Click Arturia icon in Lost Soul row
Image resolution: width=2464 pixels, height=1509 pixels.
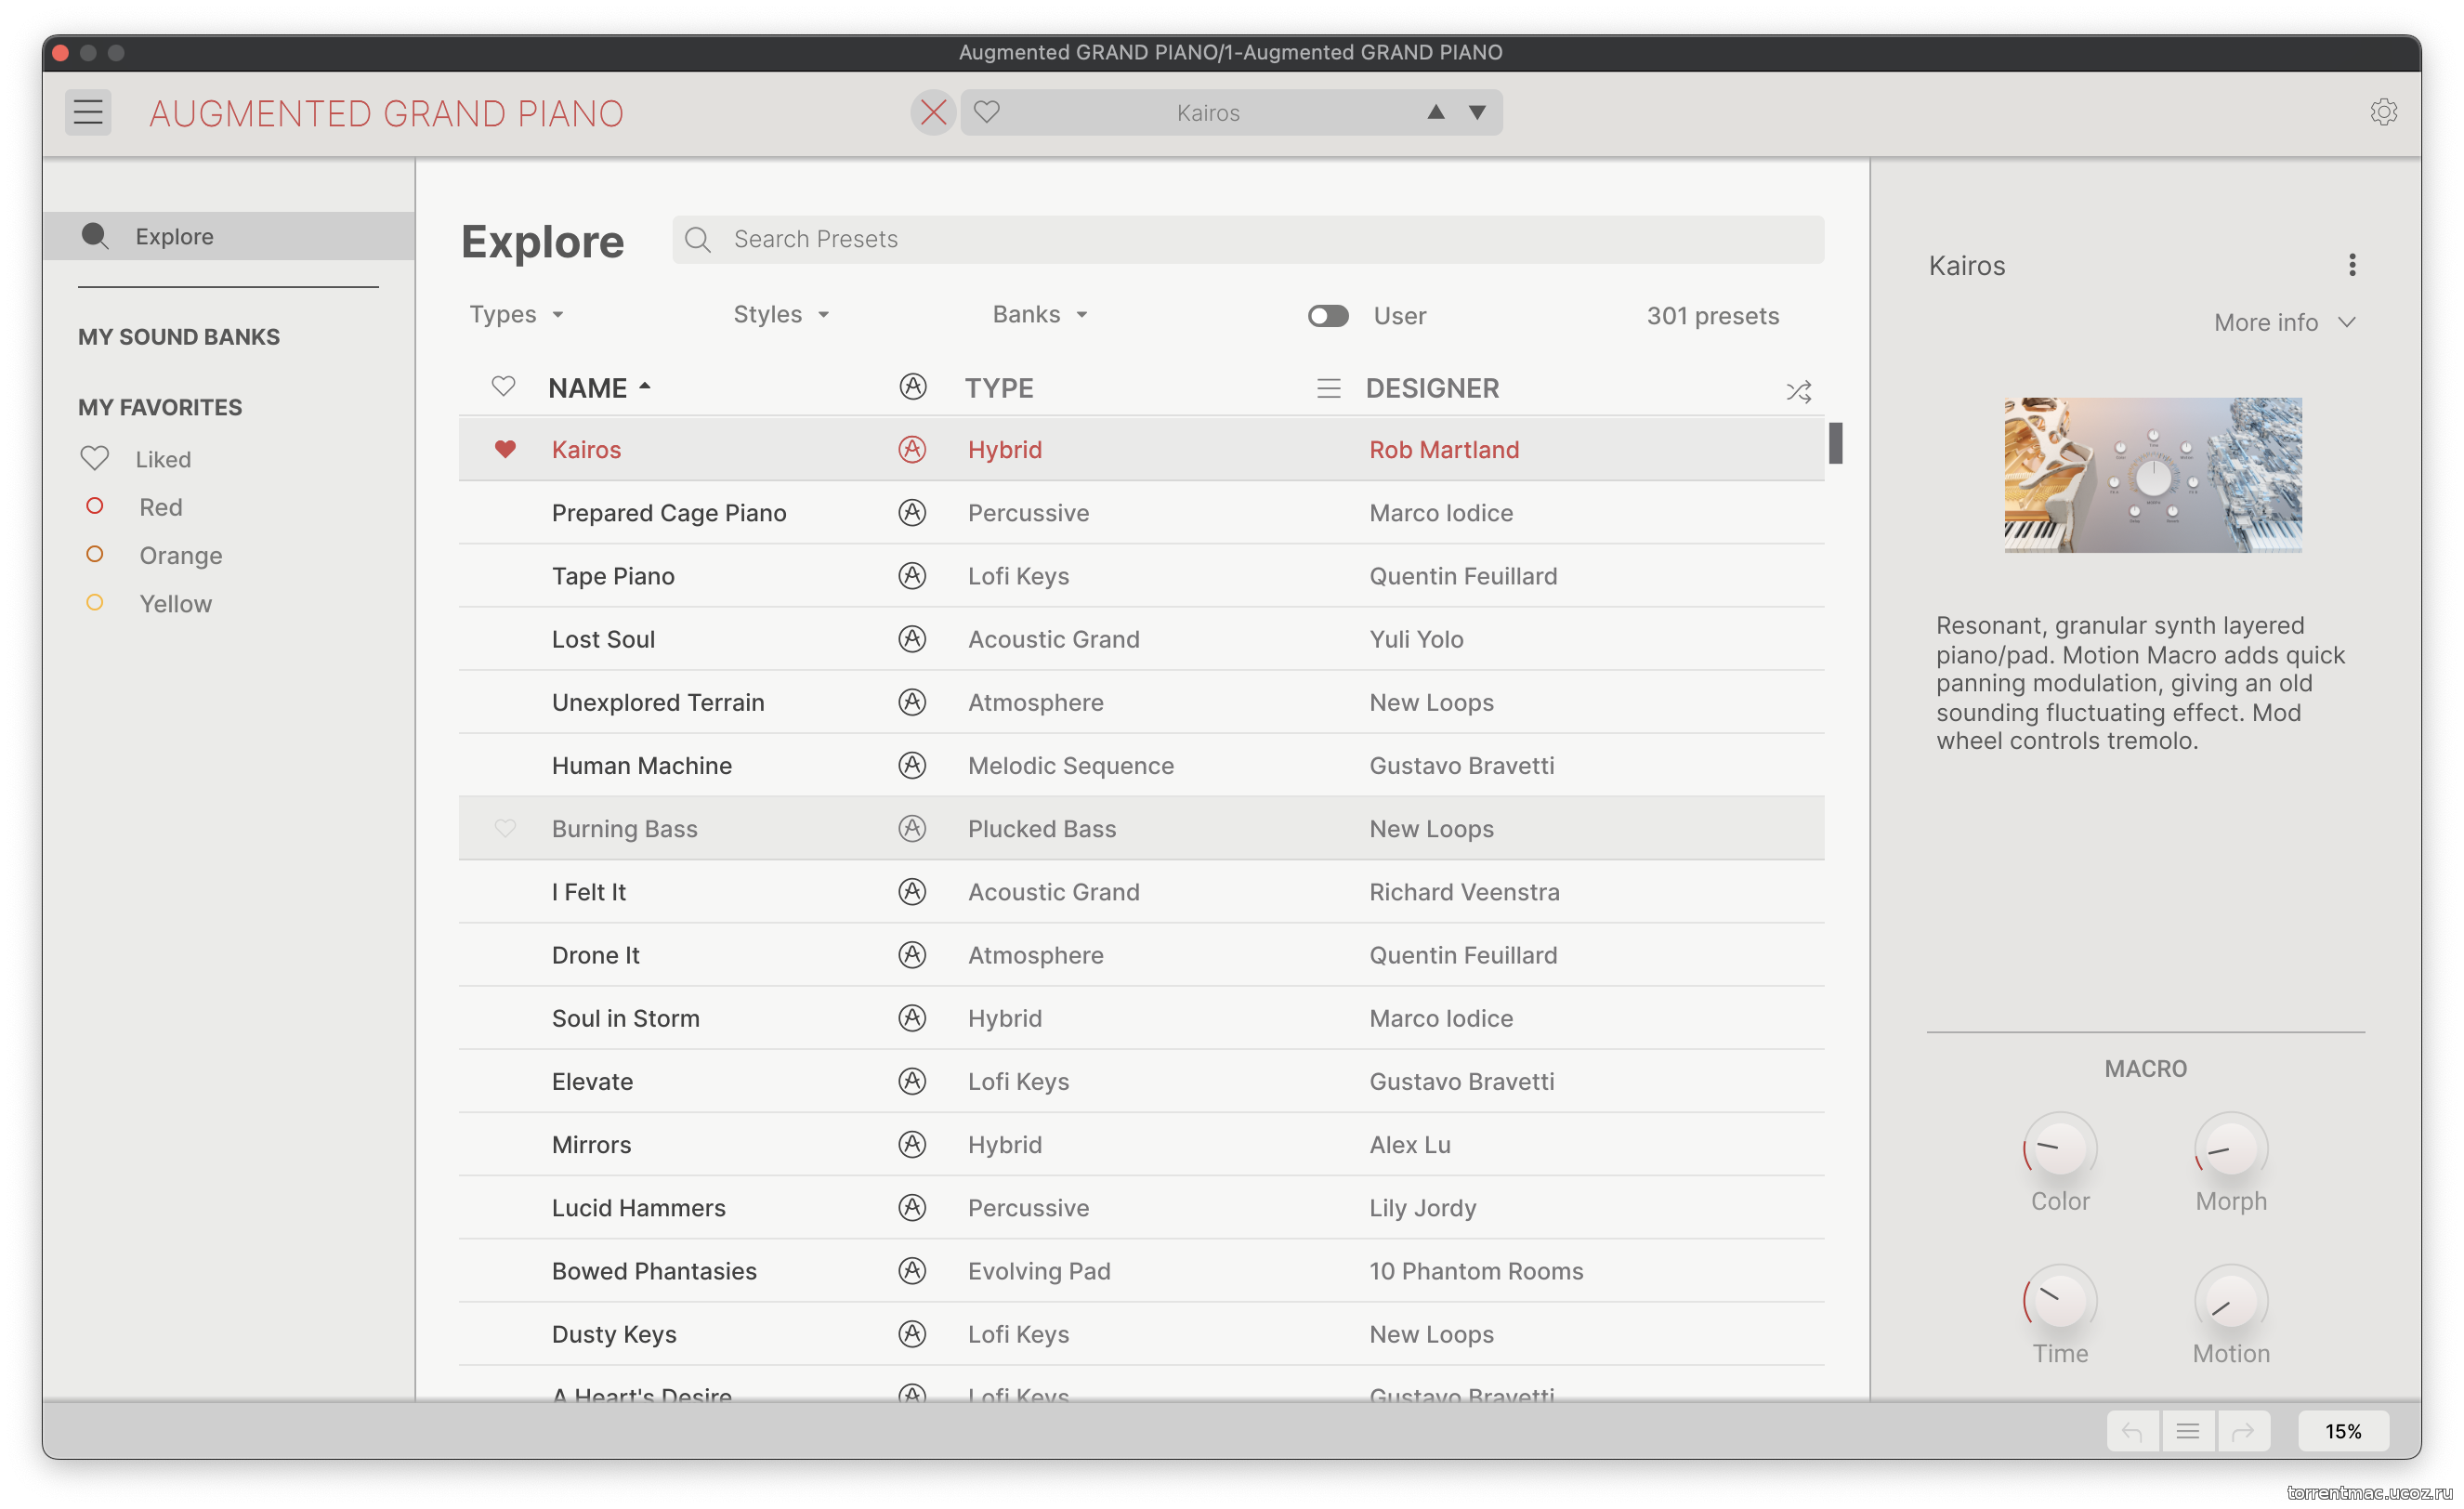911,638
